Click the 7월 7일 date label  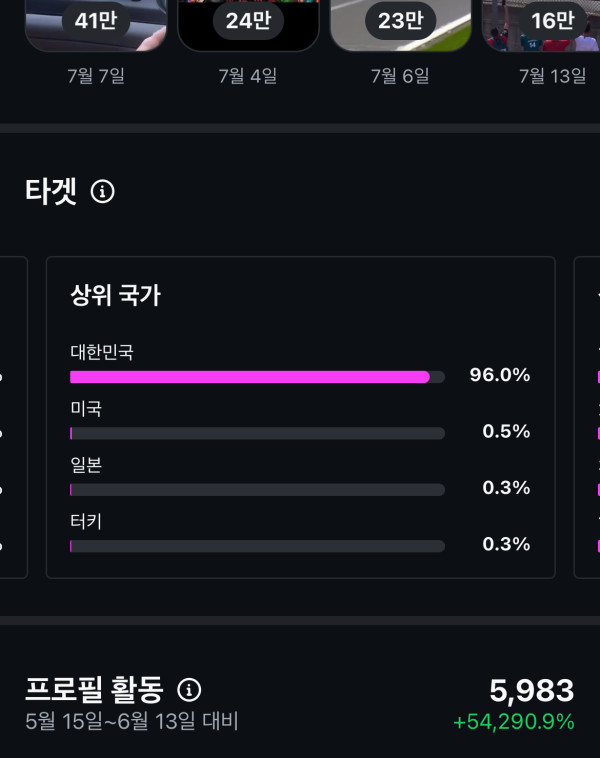96,76
